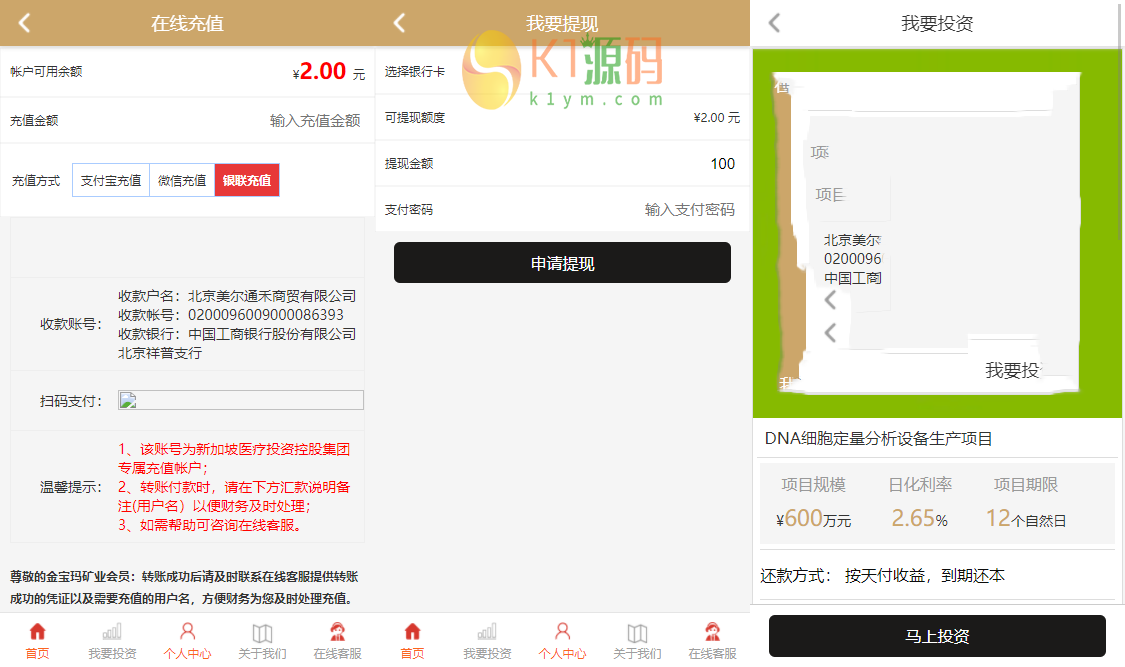Image resolution: width=1125 pixels, height=667 pixels.
Task: Click the 申请提现 button
Action: point(562,262)
